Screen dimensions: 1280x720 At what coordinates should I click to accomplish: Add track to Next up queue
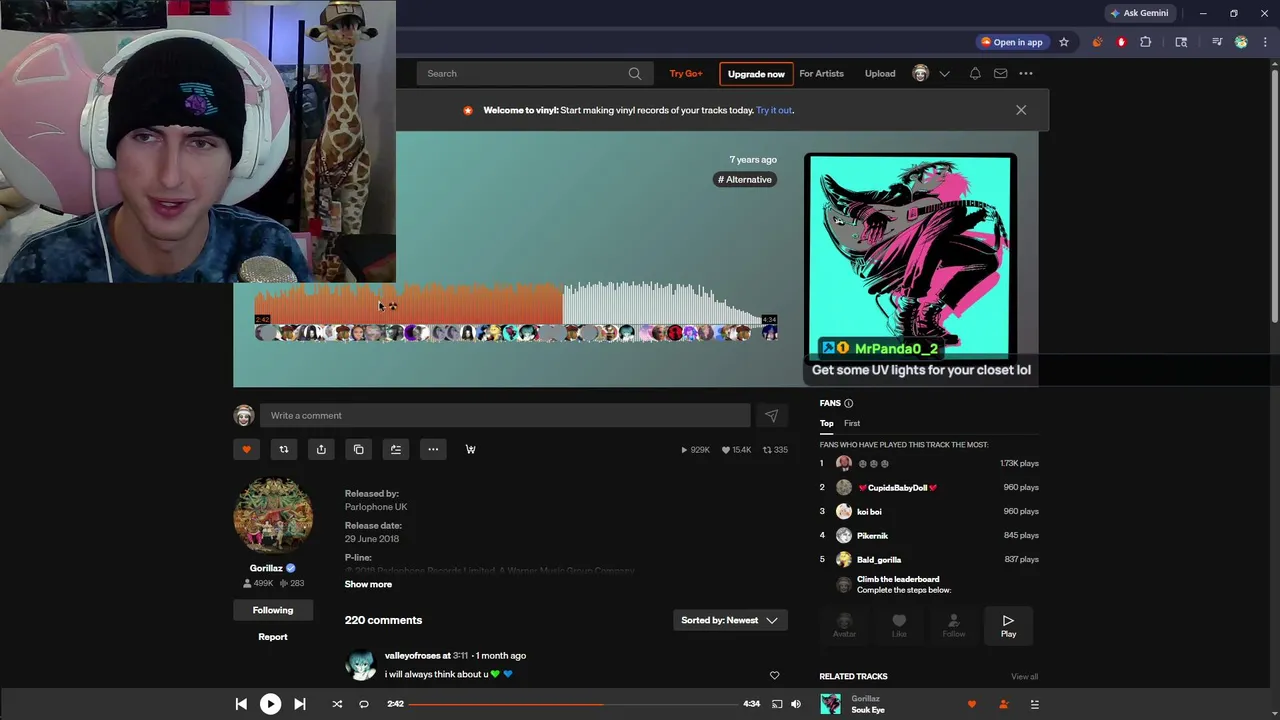click(x=396, y=449)
